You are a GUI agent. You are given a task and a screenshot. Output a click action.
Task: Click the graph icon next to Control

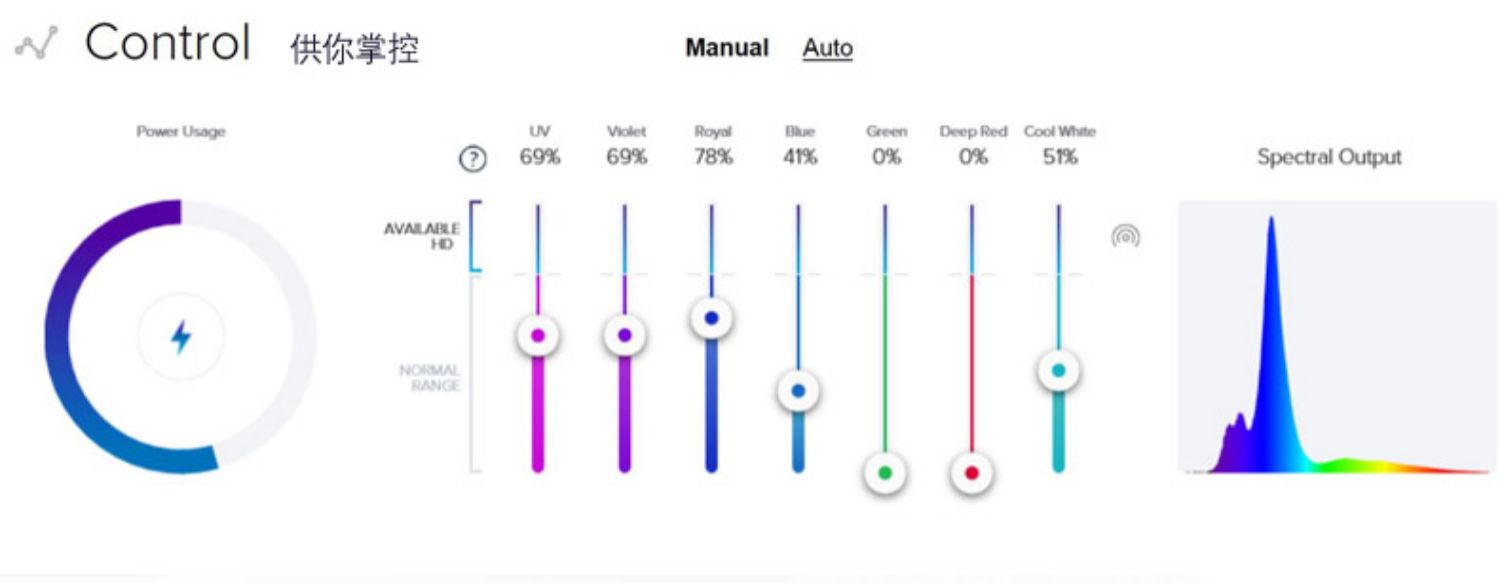point(37,44)
